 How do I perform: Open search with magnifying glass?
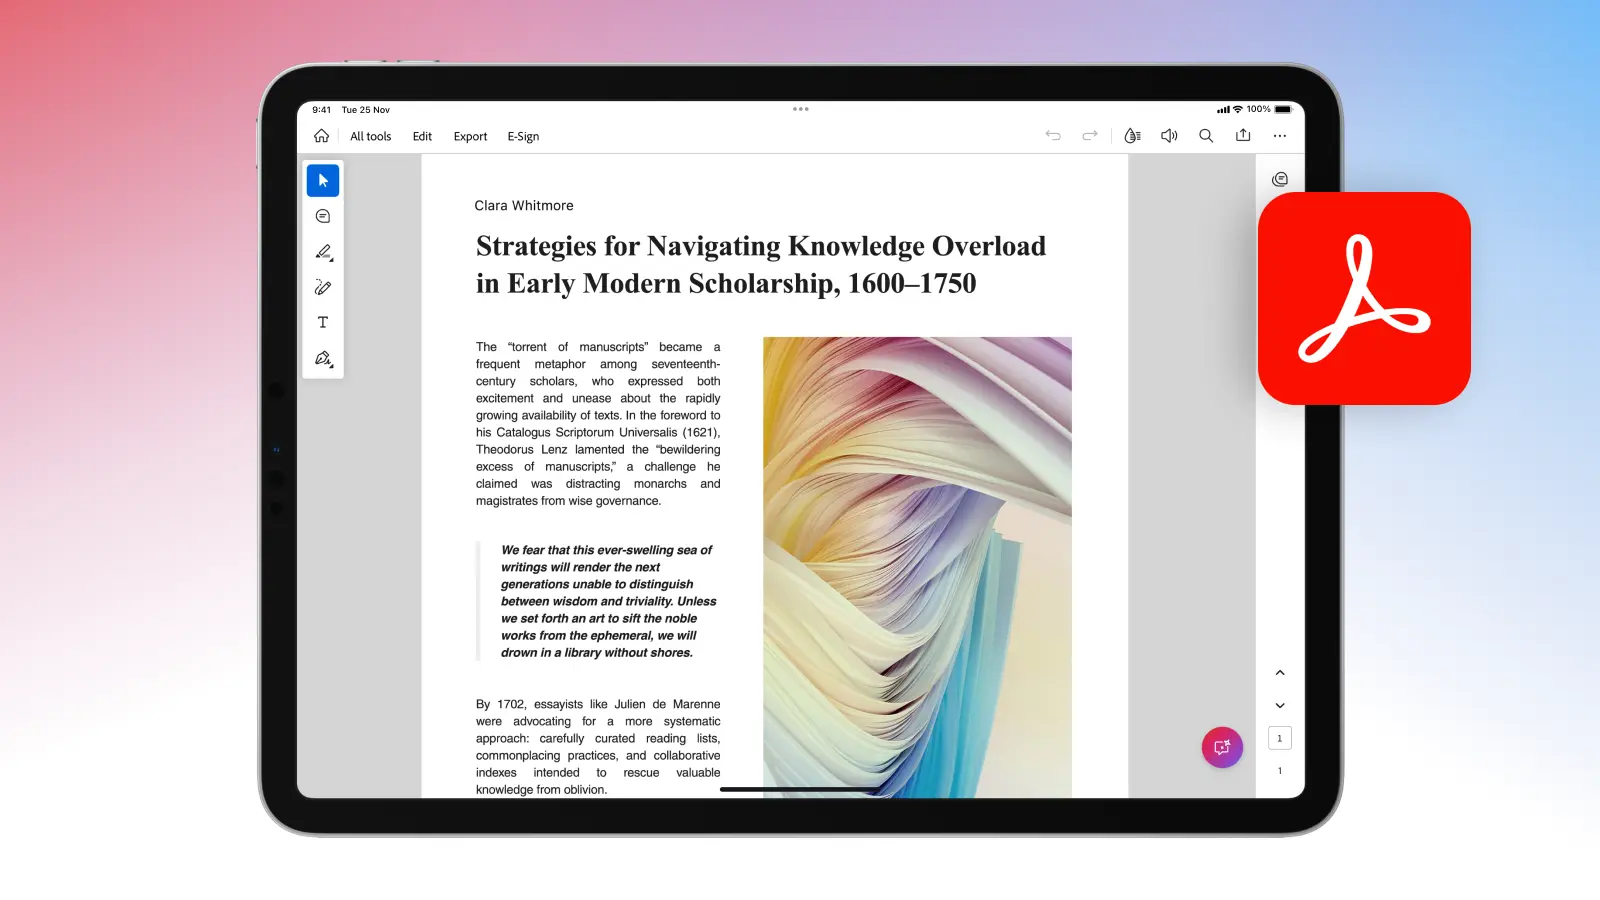point(1206,136)
